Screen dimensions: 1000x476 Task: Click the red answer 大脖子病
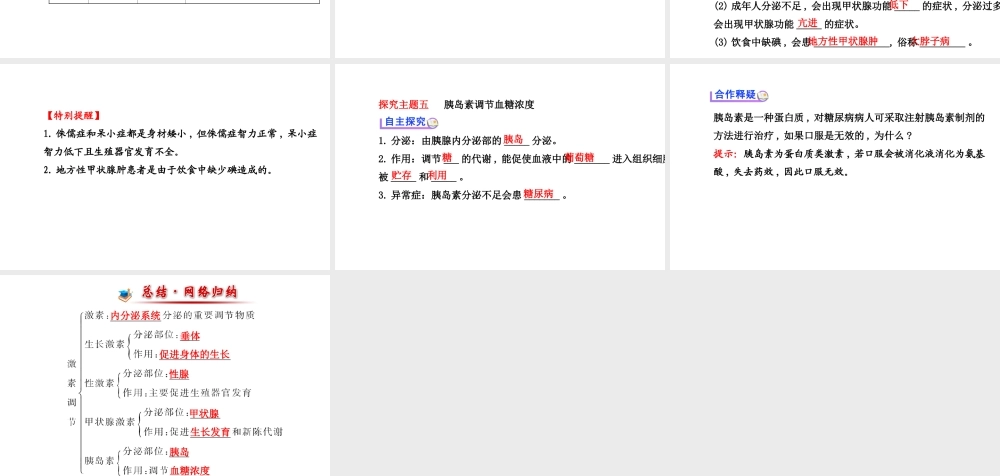[x=930, y=41]
